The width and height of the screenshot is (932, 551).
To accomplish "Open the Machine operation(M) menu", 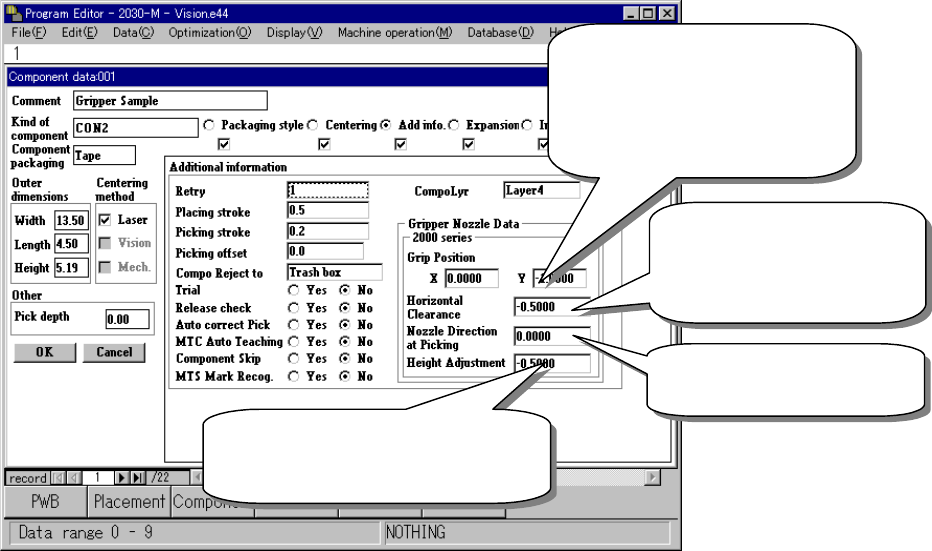I will pyautogui.click(x=395, y=33).
